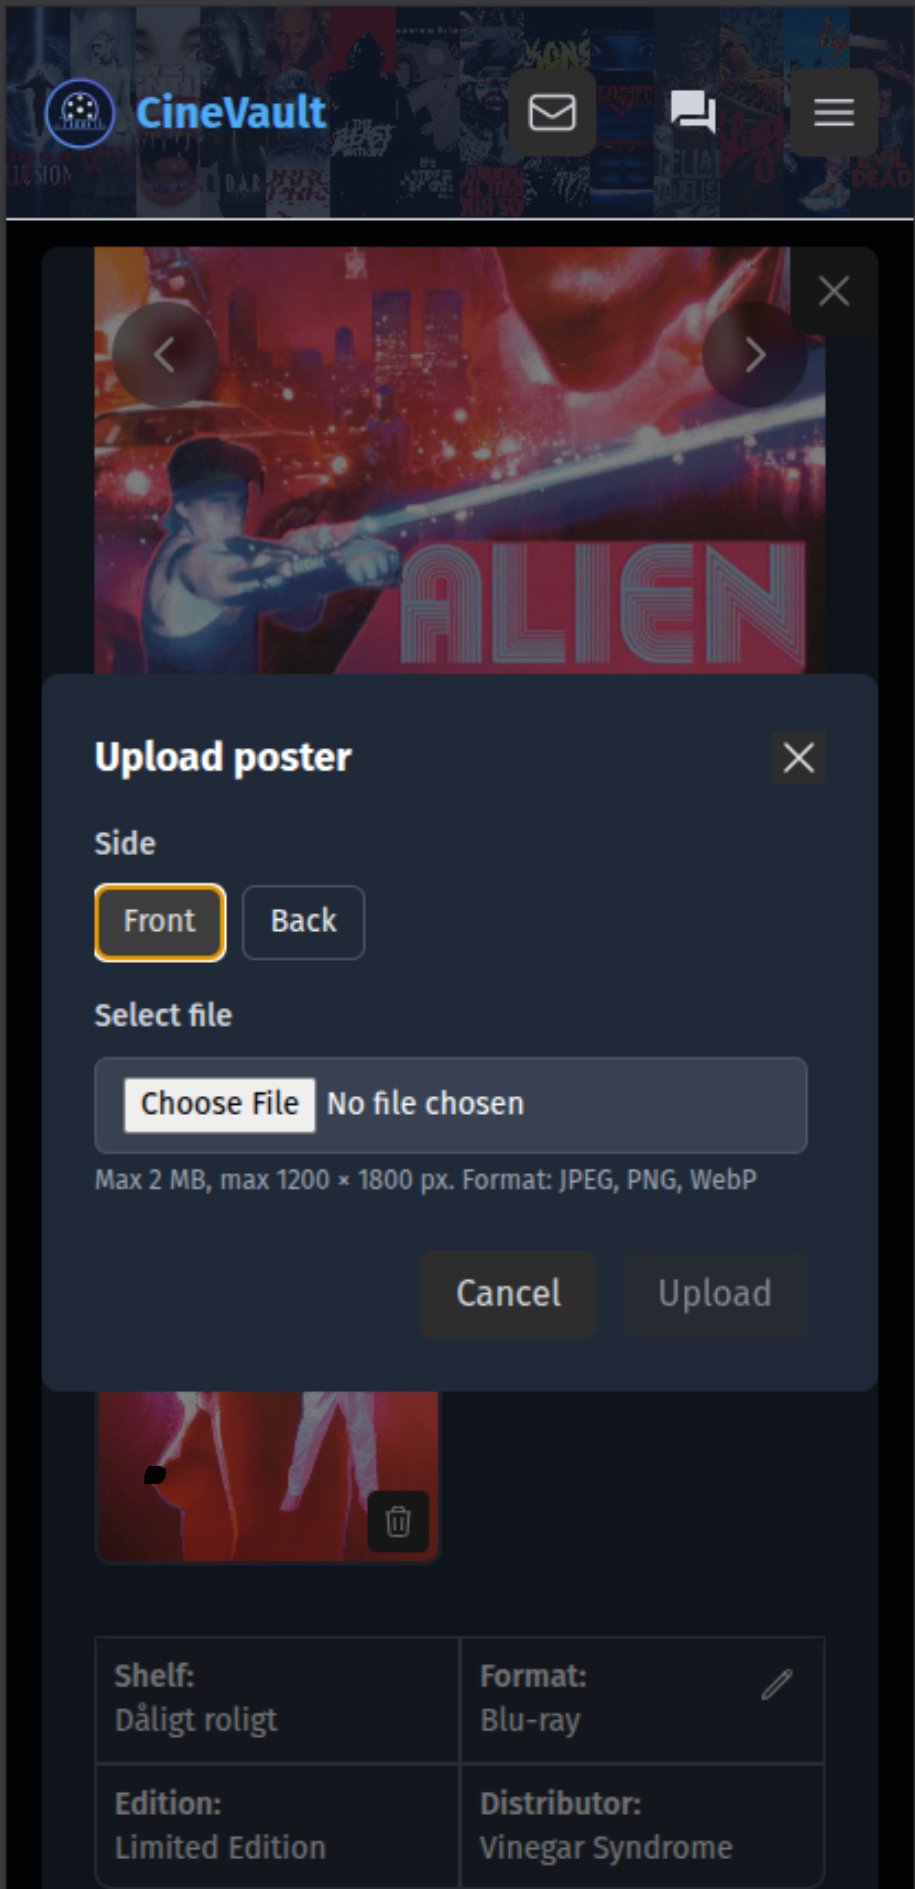
Task: Show the previous poster image
Action: [165, 354]
